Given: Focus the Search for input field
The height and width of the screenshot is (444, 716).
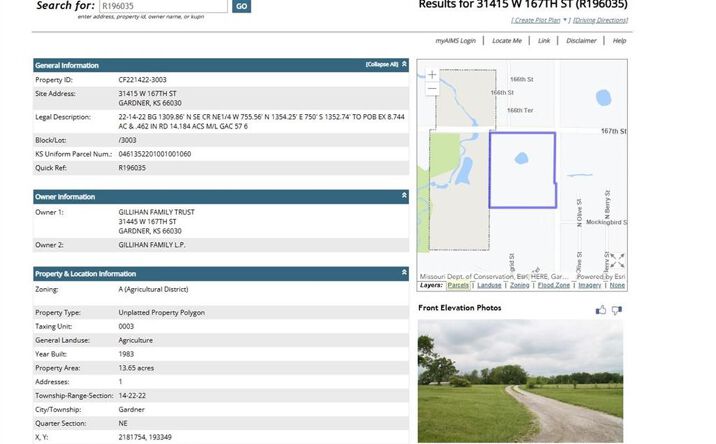Looking at the screenshot, I should 163,6.
